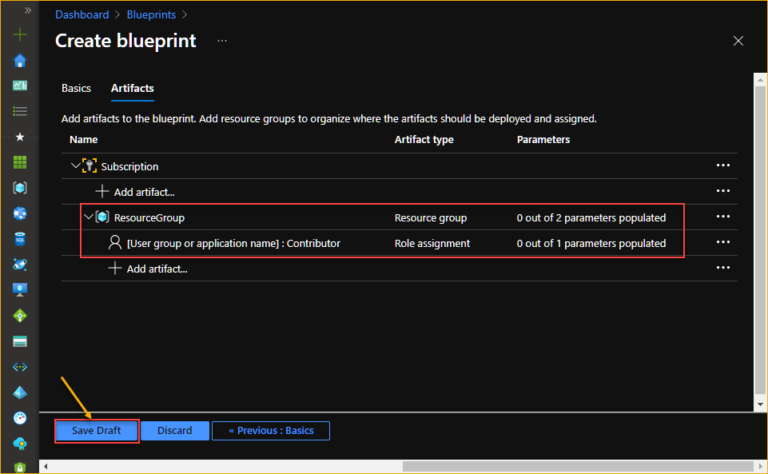The height and width of the screenshot is (474, 768).
Task: Open the ellipsis menu for ResourceGroup row
Action: click(x=723, y=217)
